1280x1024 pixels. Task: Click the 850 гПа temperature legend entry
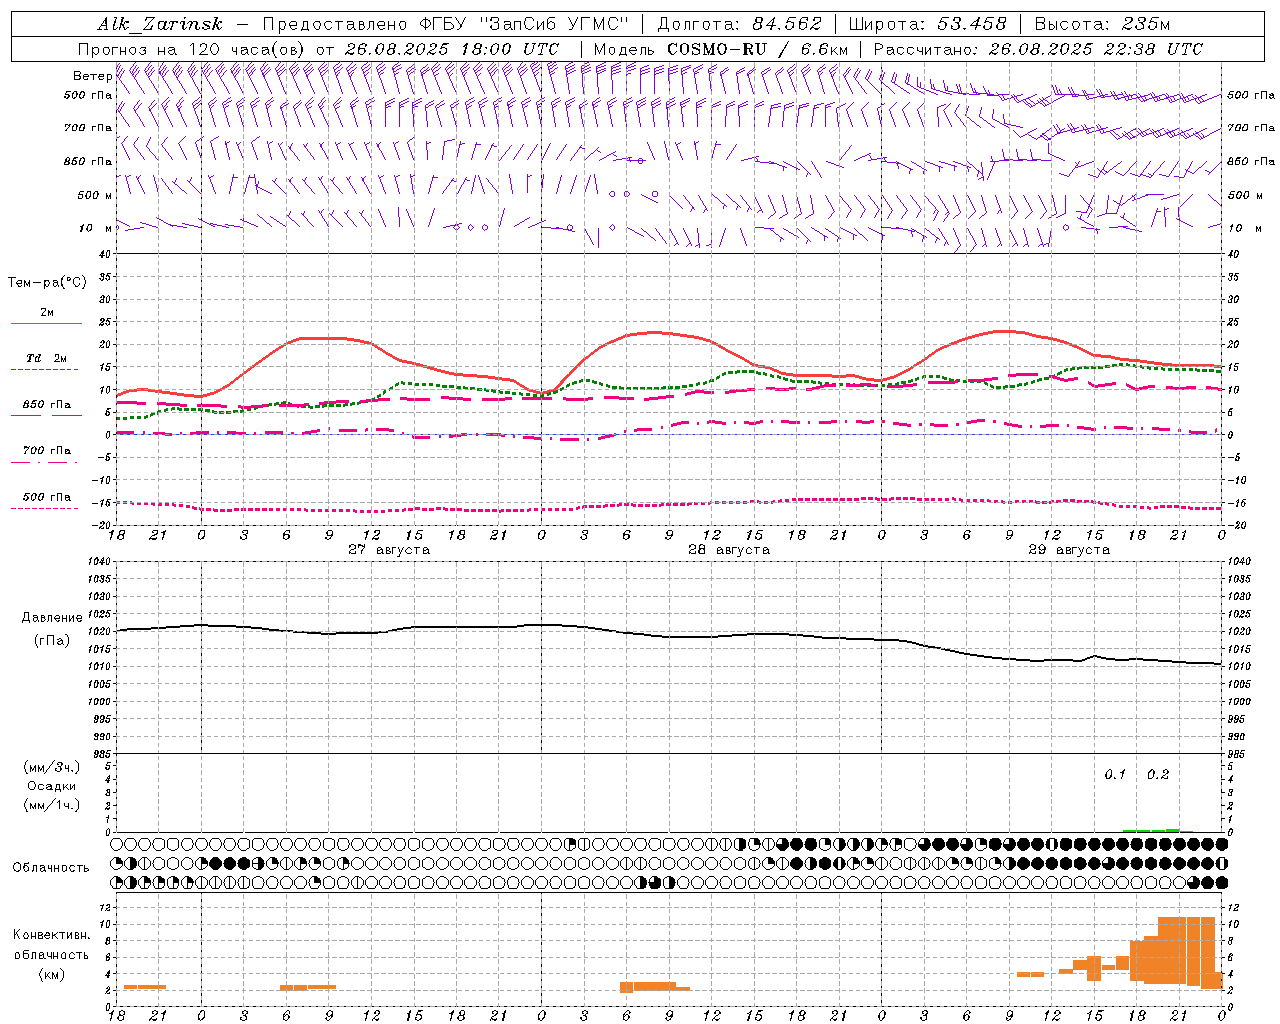[x=46, y=405]
